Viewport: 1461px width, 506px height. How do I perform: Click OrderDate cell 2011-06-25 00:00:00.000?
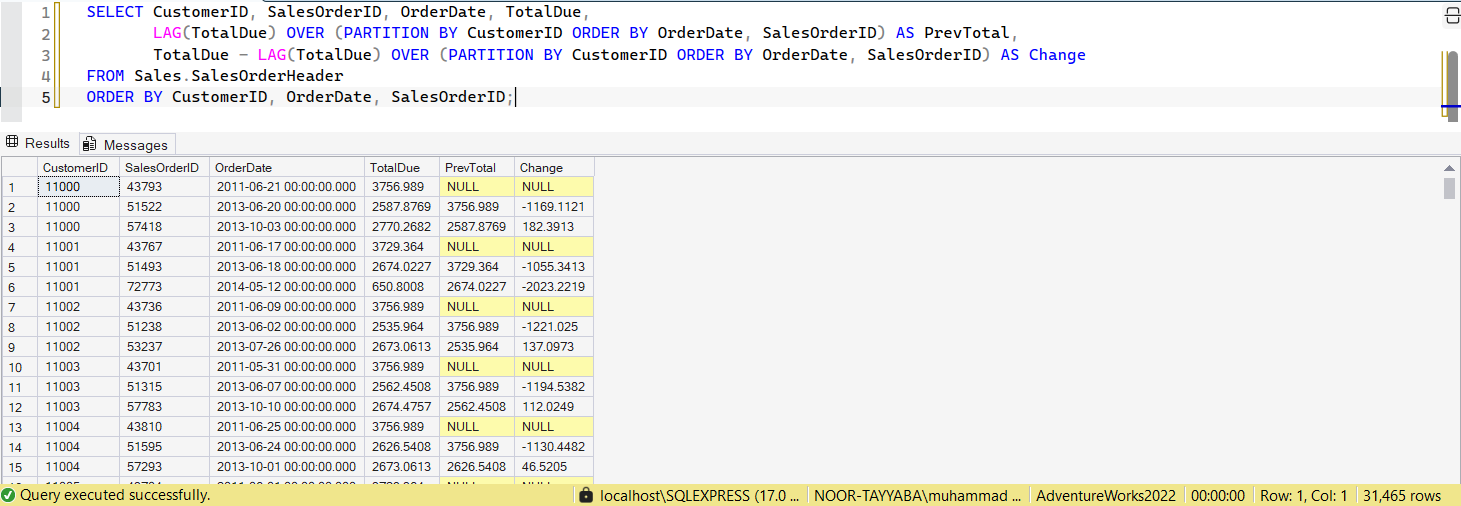[287, 427]
